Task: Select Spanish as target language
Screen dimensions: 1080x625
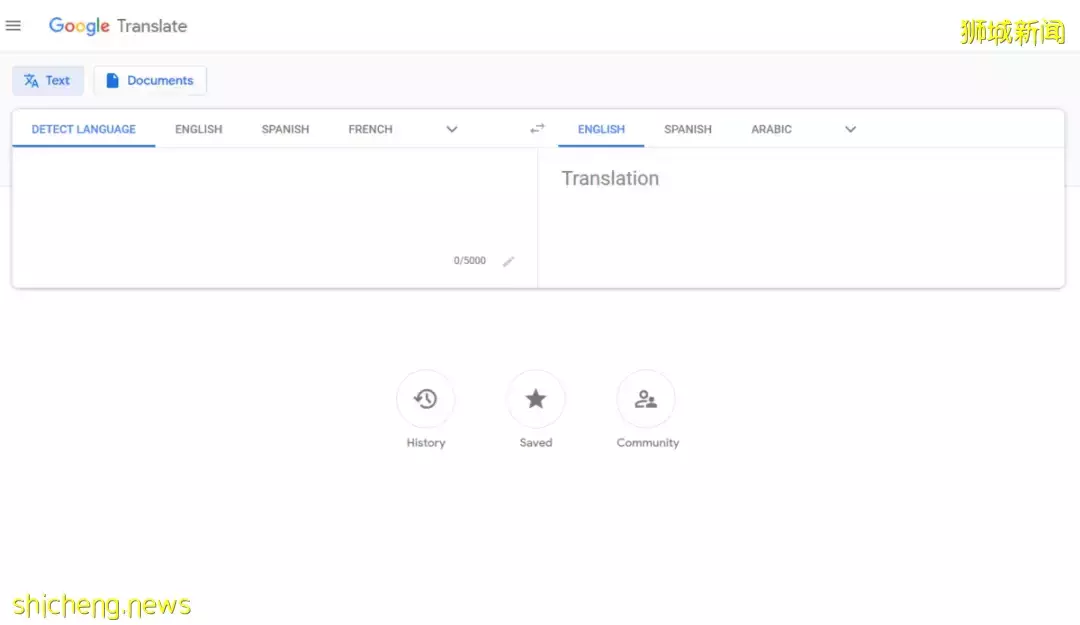Action: click(688, 129)
